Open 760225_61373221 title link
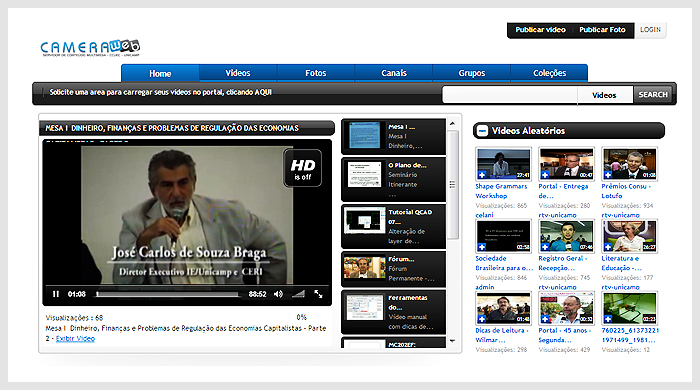The width and height of the screenshot is (700, 390). pyautogui.click(x=630, y=335)
